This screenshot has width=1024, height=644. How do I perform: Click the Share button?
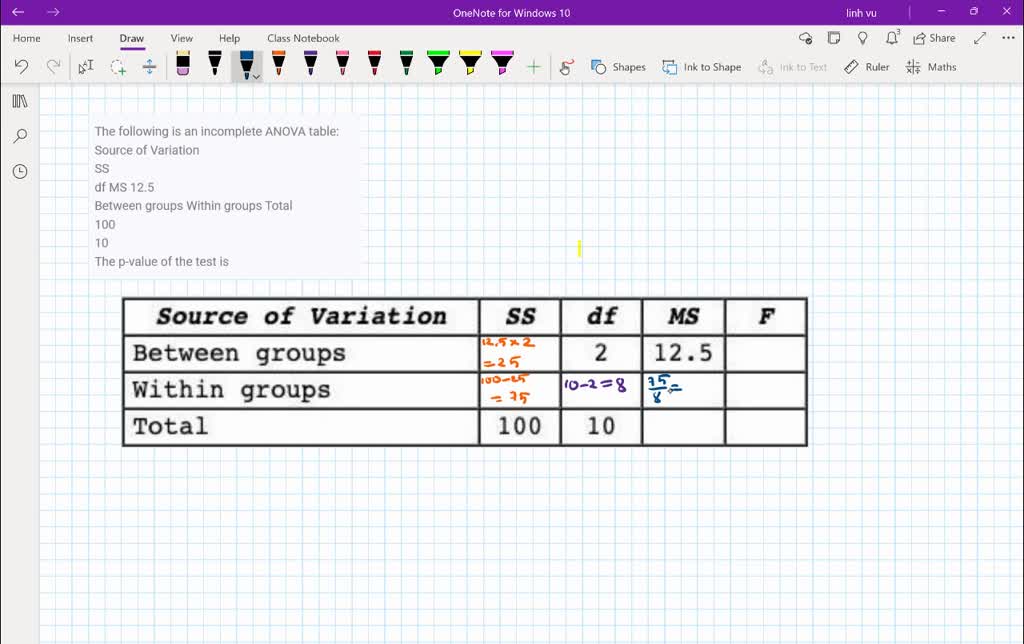click(x=933, y=38)
